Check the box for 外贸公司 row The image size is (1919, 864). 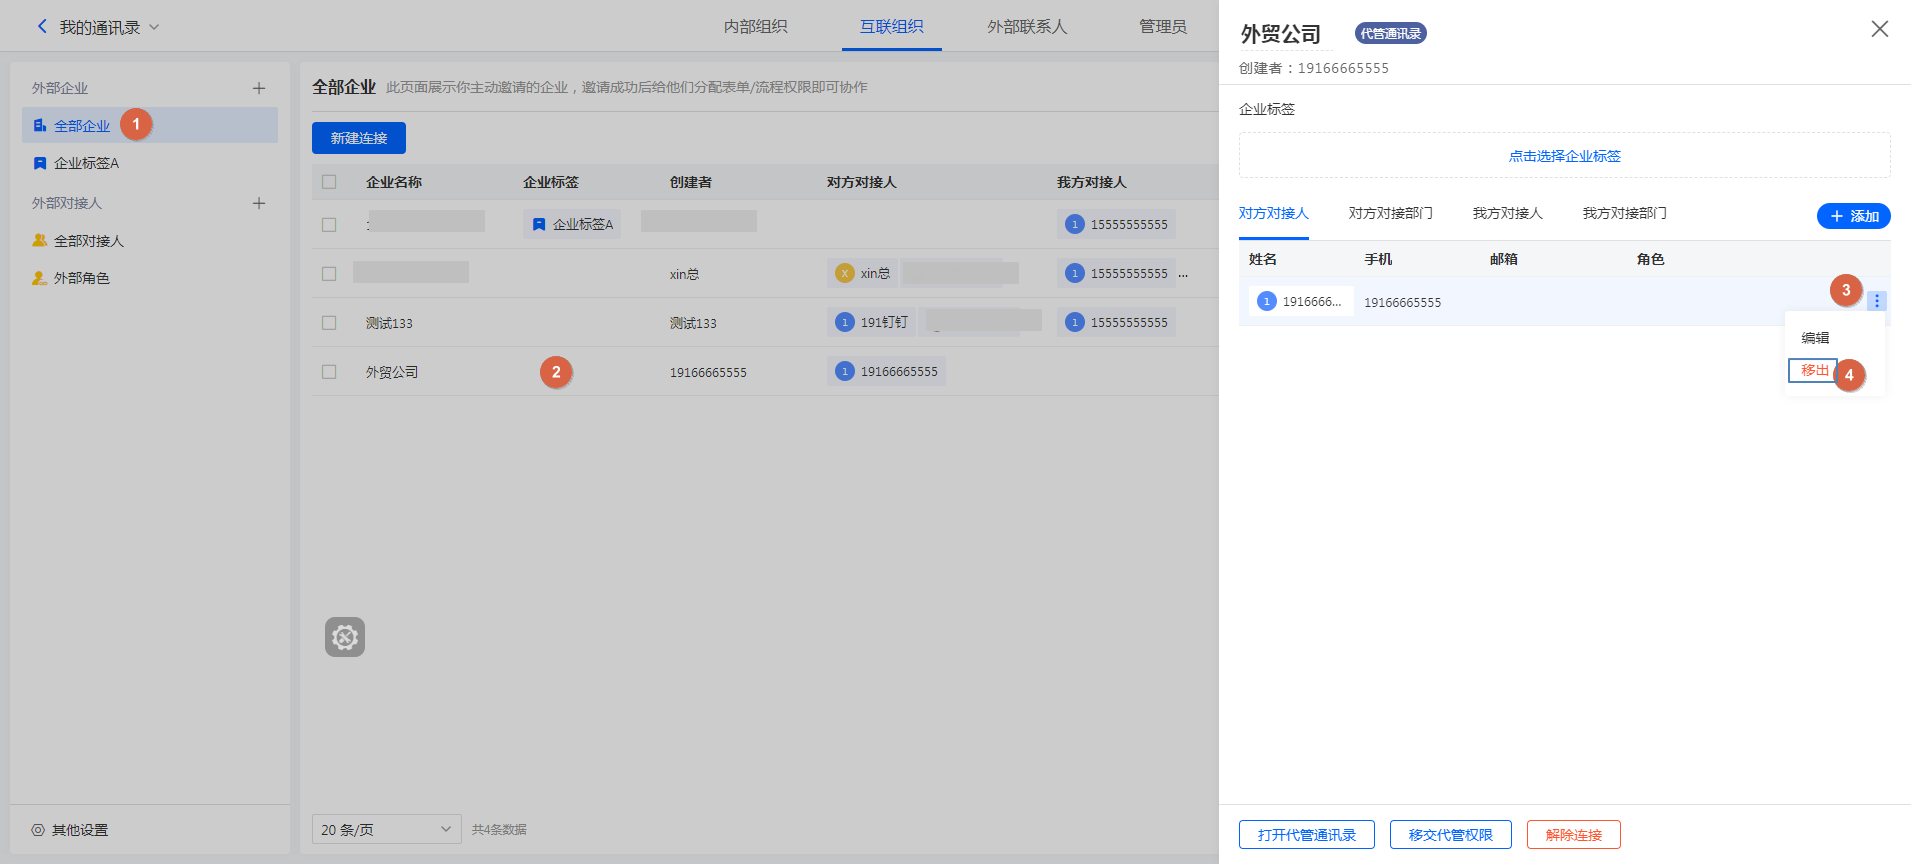[329, 372]
